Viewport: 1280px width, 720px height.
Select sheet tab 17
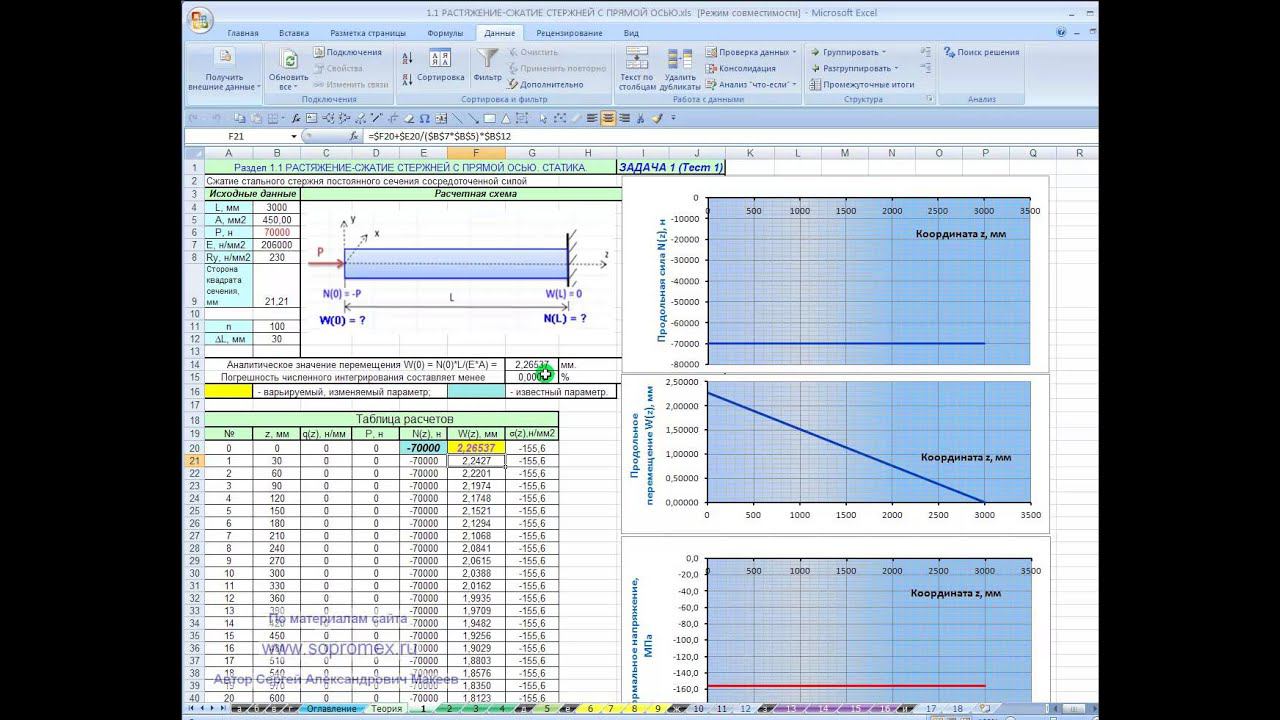(931, 709)
